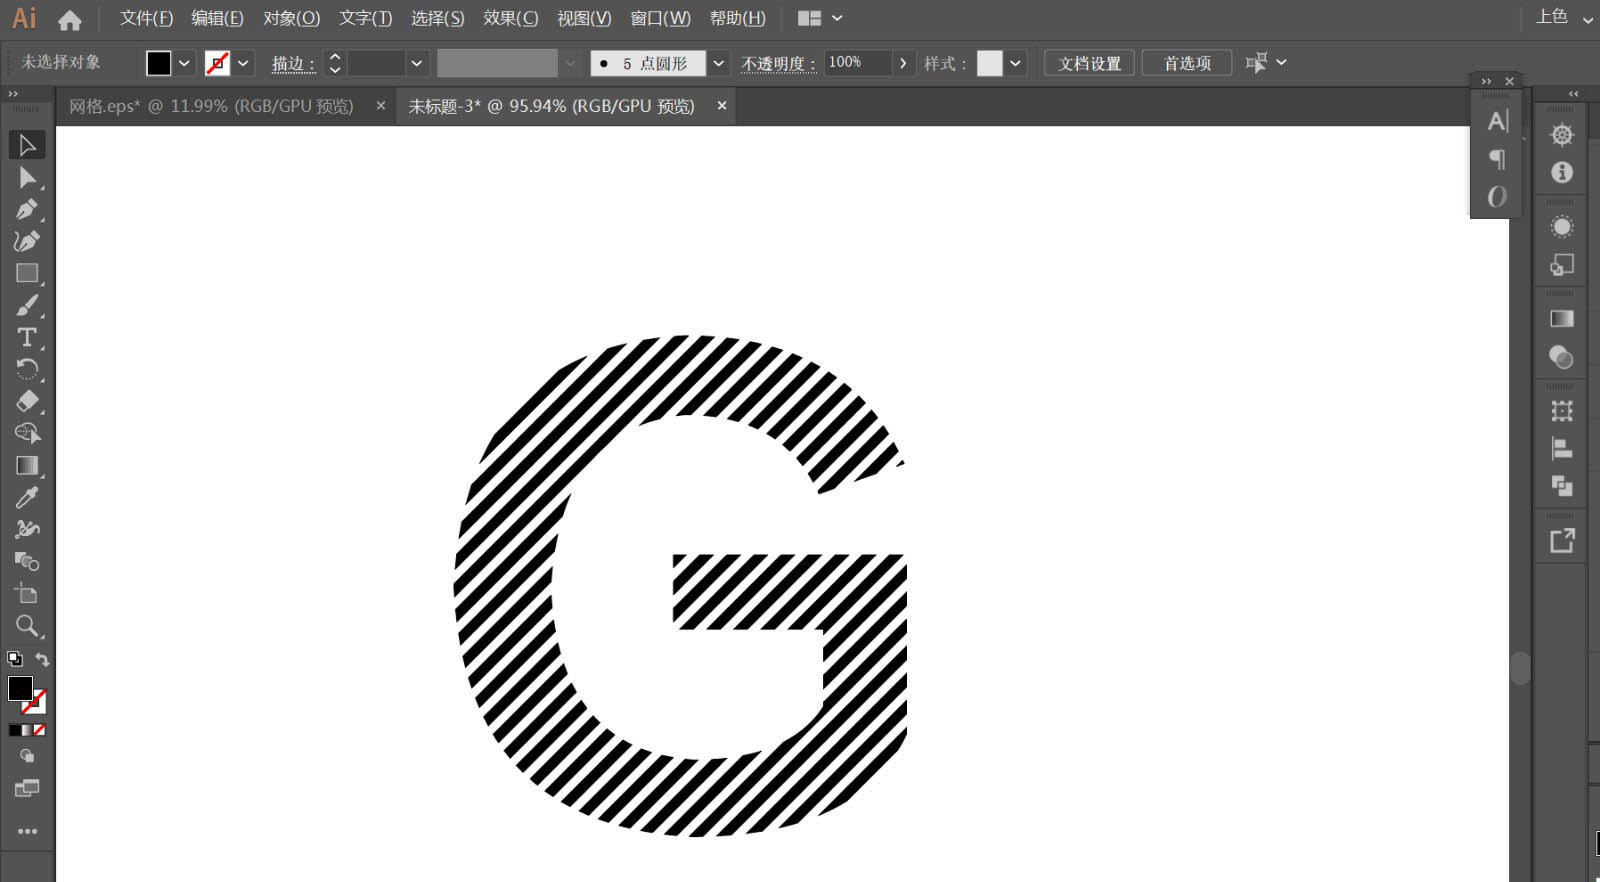
Task: Click the Home icon
Action: [x=70, y=19]
